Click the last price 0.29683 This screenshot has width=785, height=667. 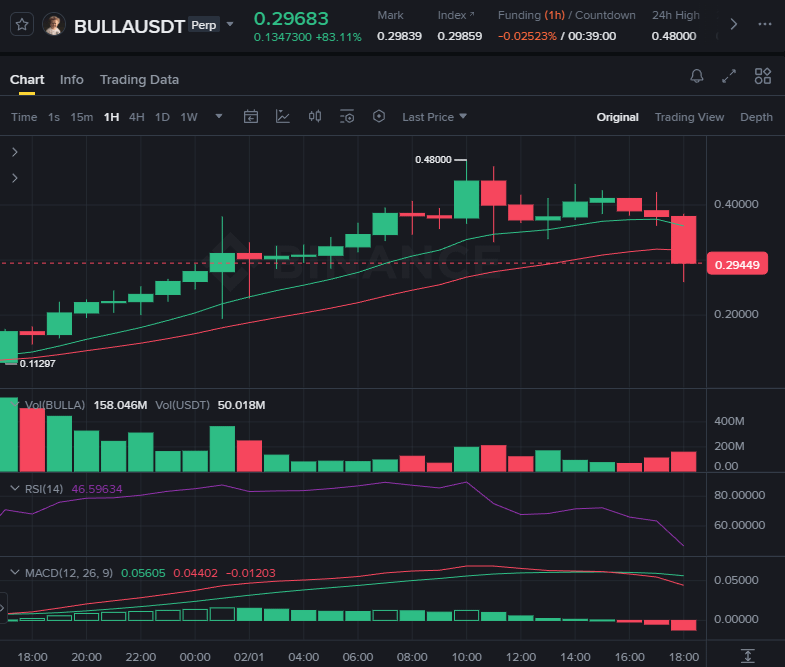coord(291,19)
